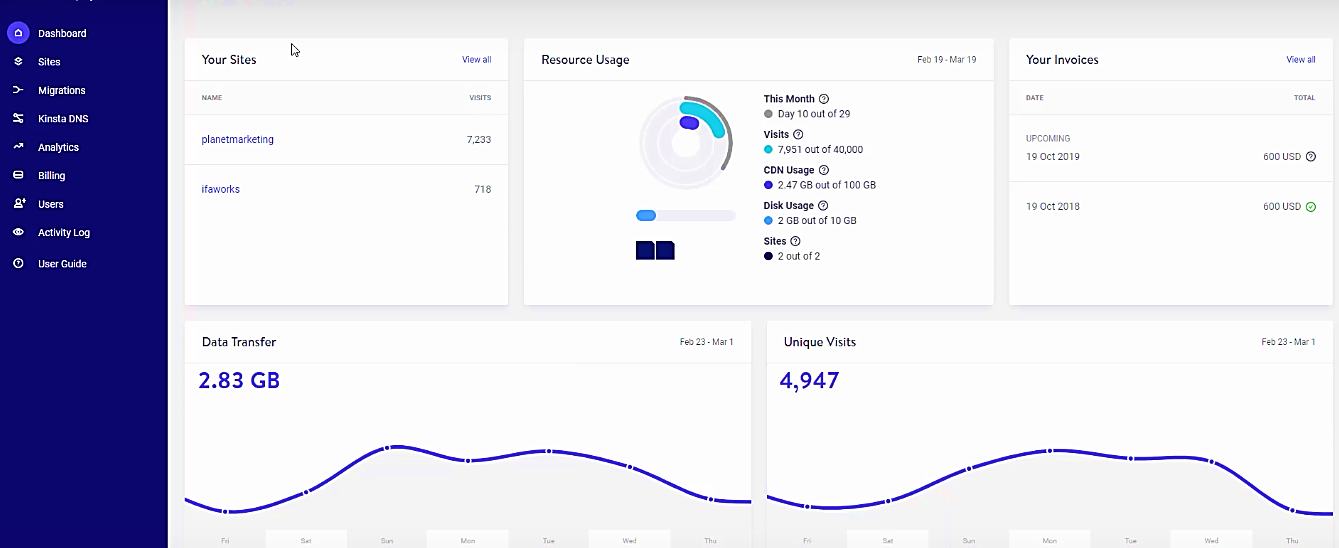1339x548 pixels.
Task: Click the Kinsta DNS icon in sidebar
Action: [x=18, y=118]
